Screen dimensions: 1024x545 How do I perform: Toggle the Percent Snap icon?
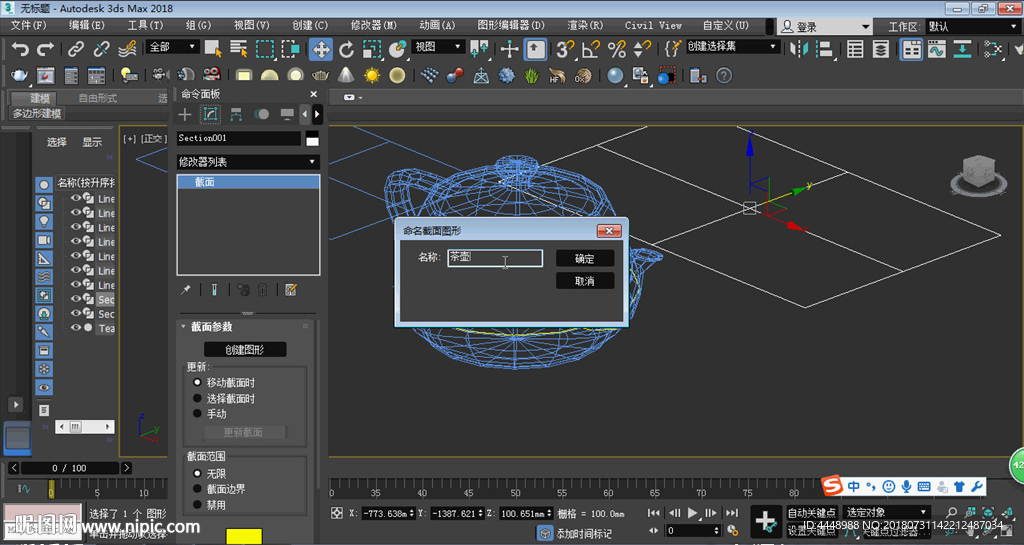coord(616,49)
